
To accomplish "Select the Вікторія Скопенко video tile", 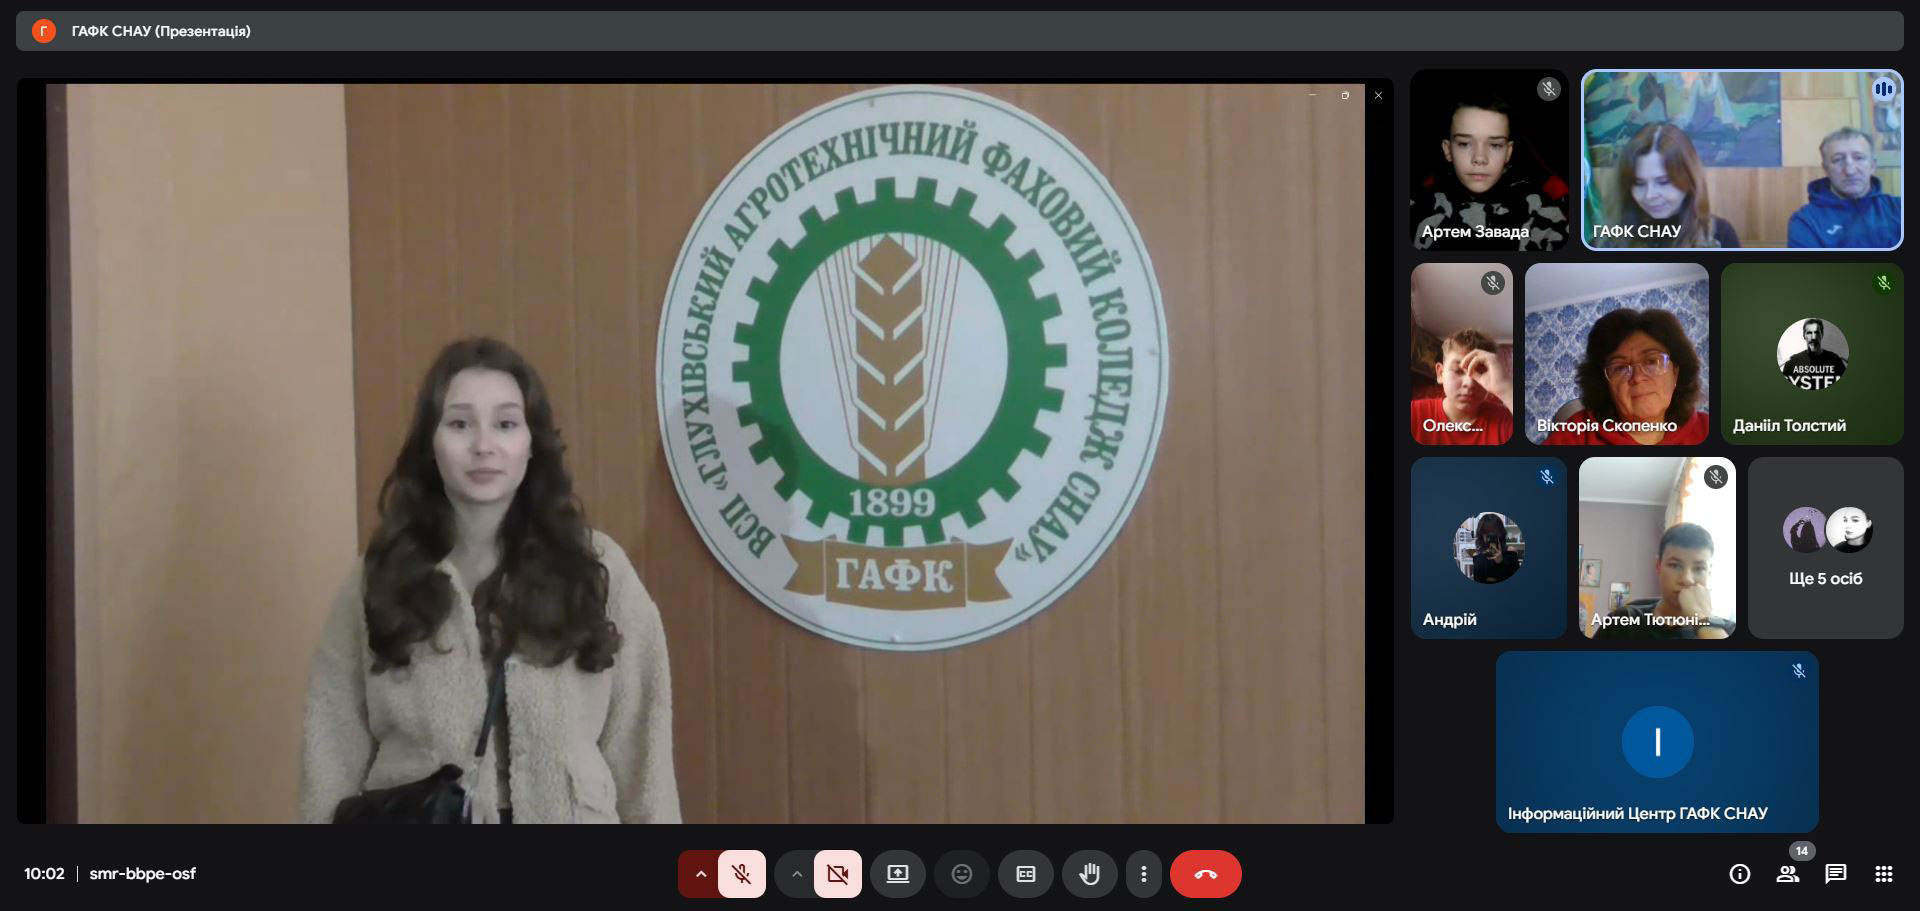I will click(1616, 354).
